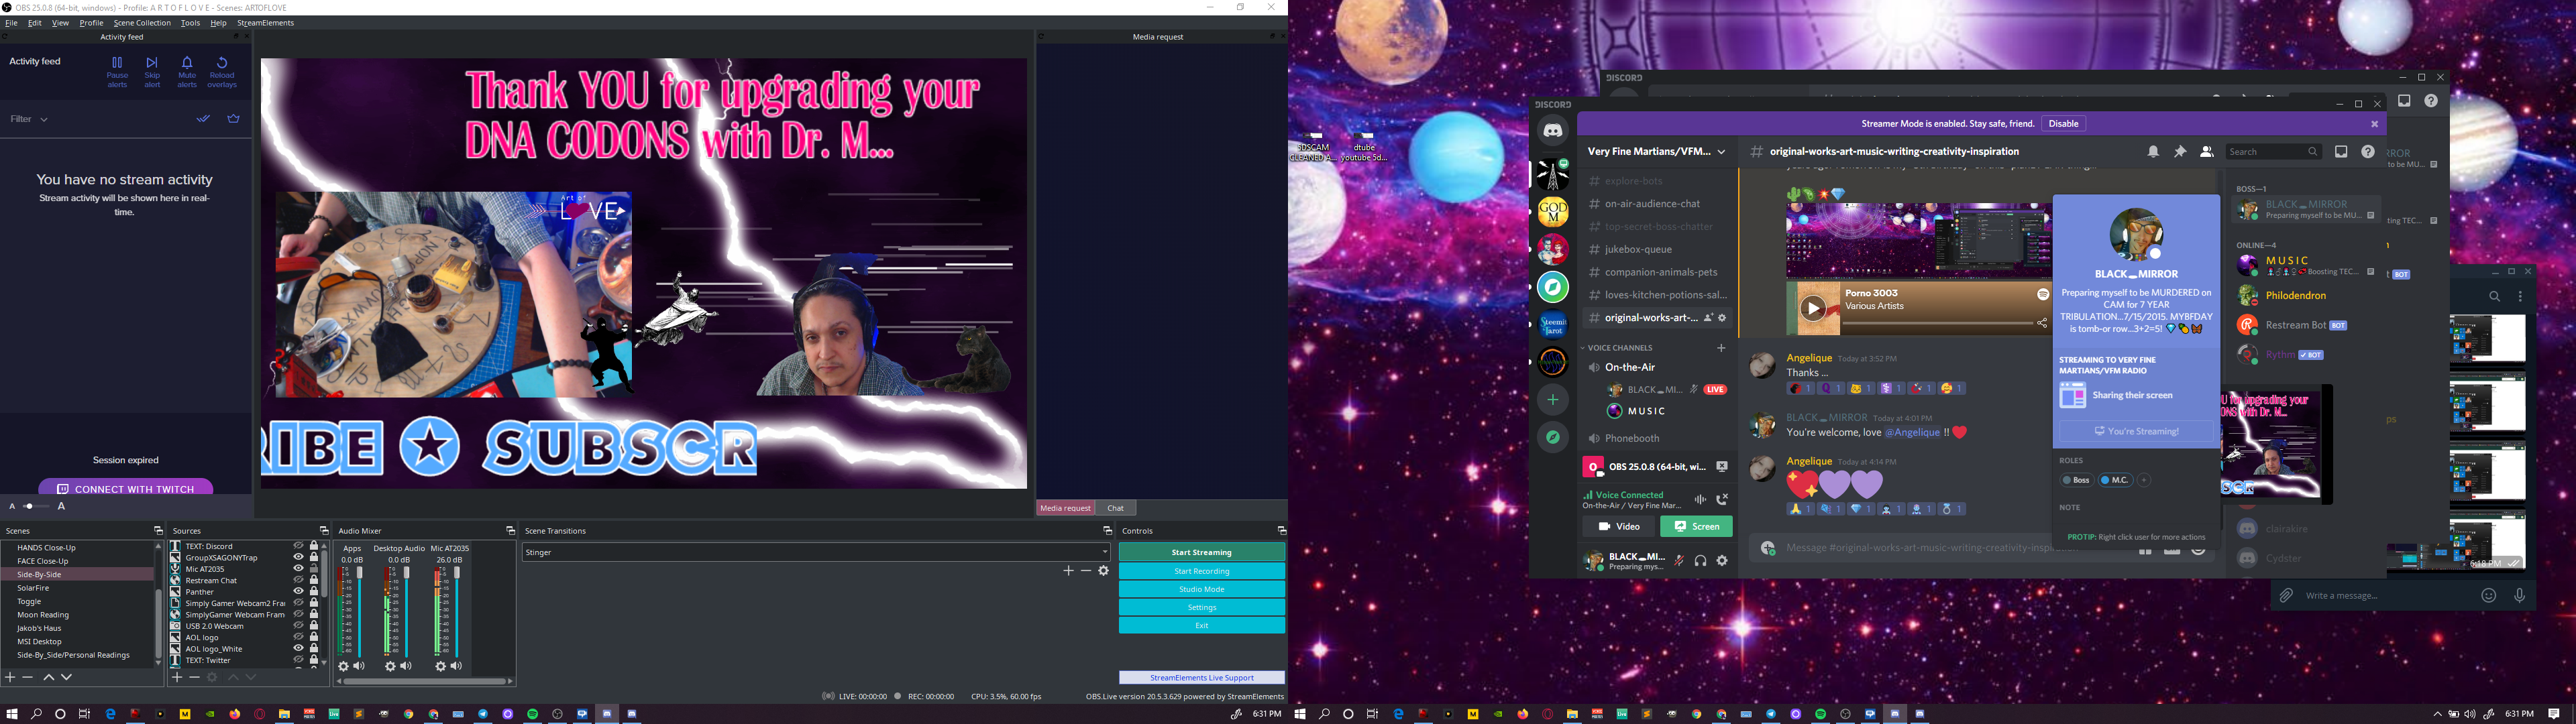Image resolution: width=2576 pixels, height=724 pixels.
Task: Adjust the Desktop Audio volume slider
Action: coord(406,613)
